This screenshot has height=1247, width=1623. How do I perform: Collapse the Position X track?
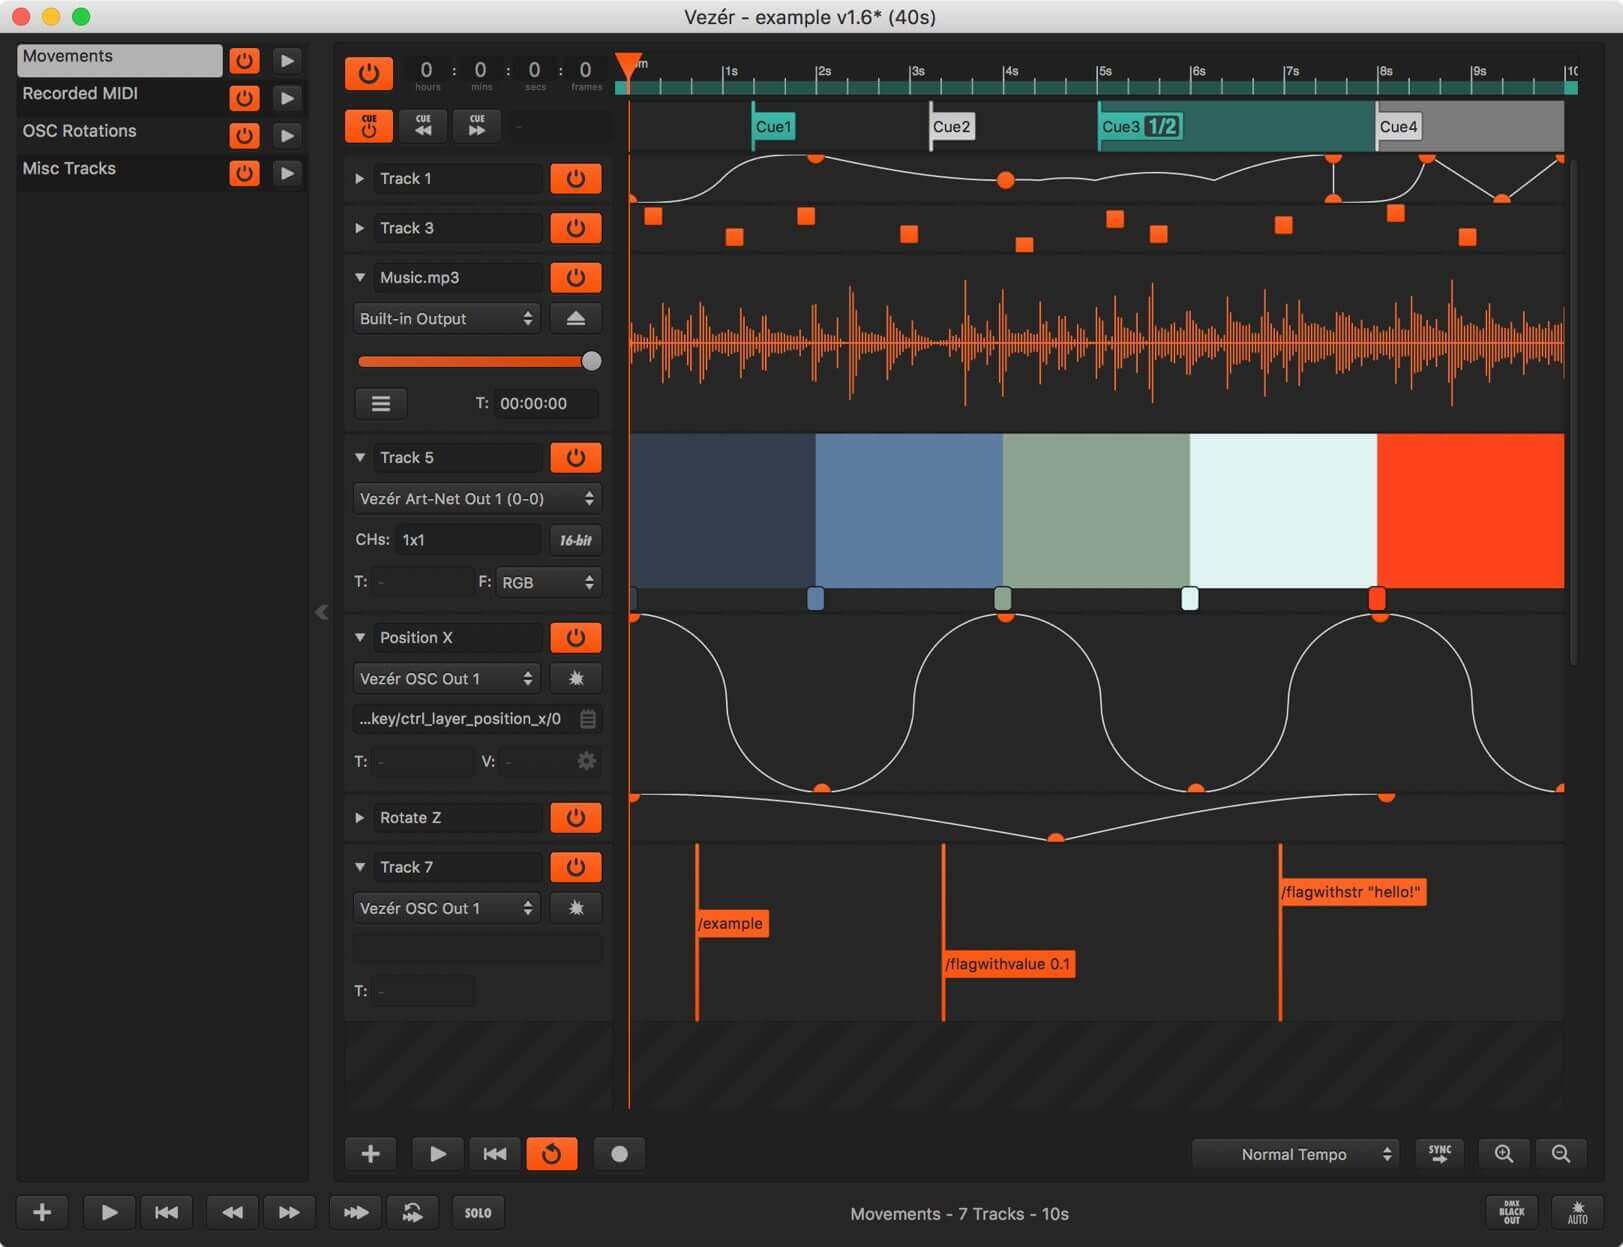(360, 637)
